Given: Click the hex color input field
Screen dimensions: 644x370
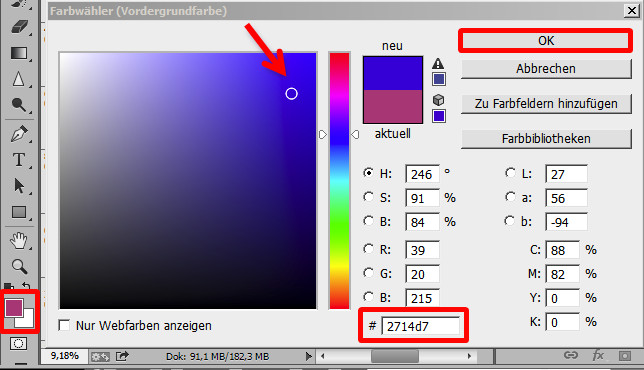Looking at the screenshot, I should click(421, 326).
